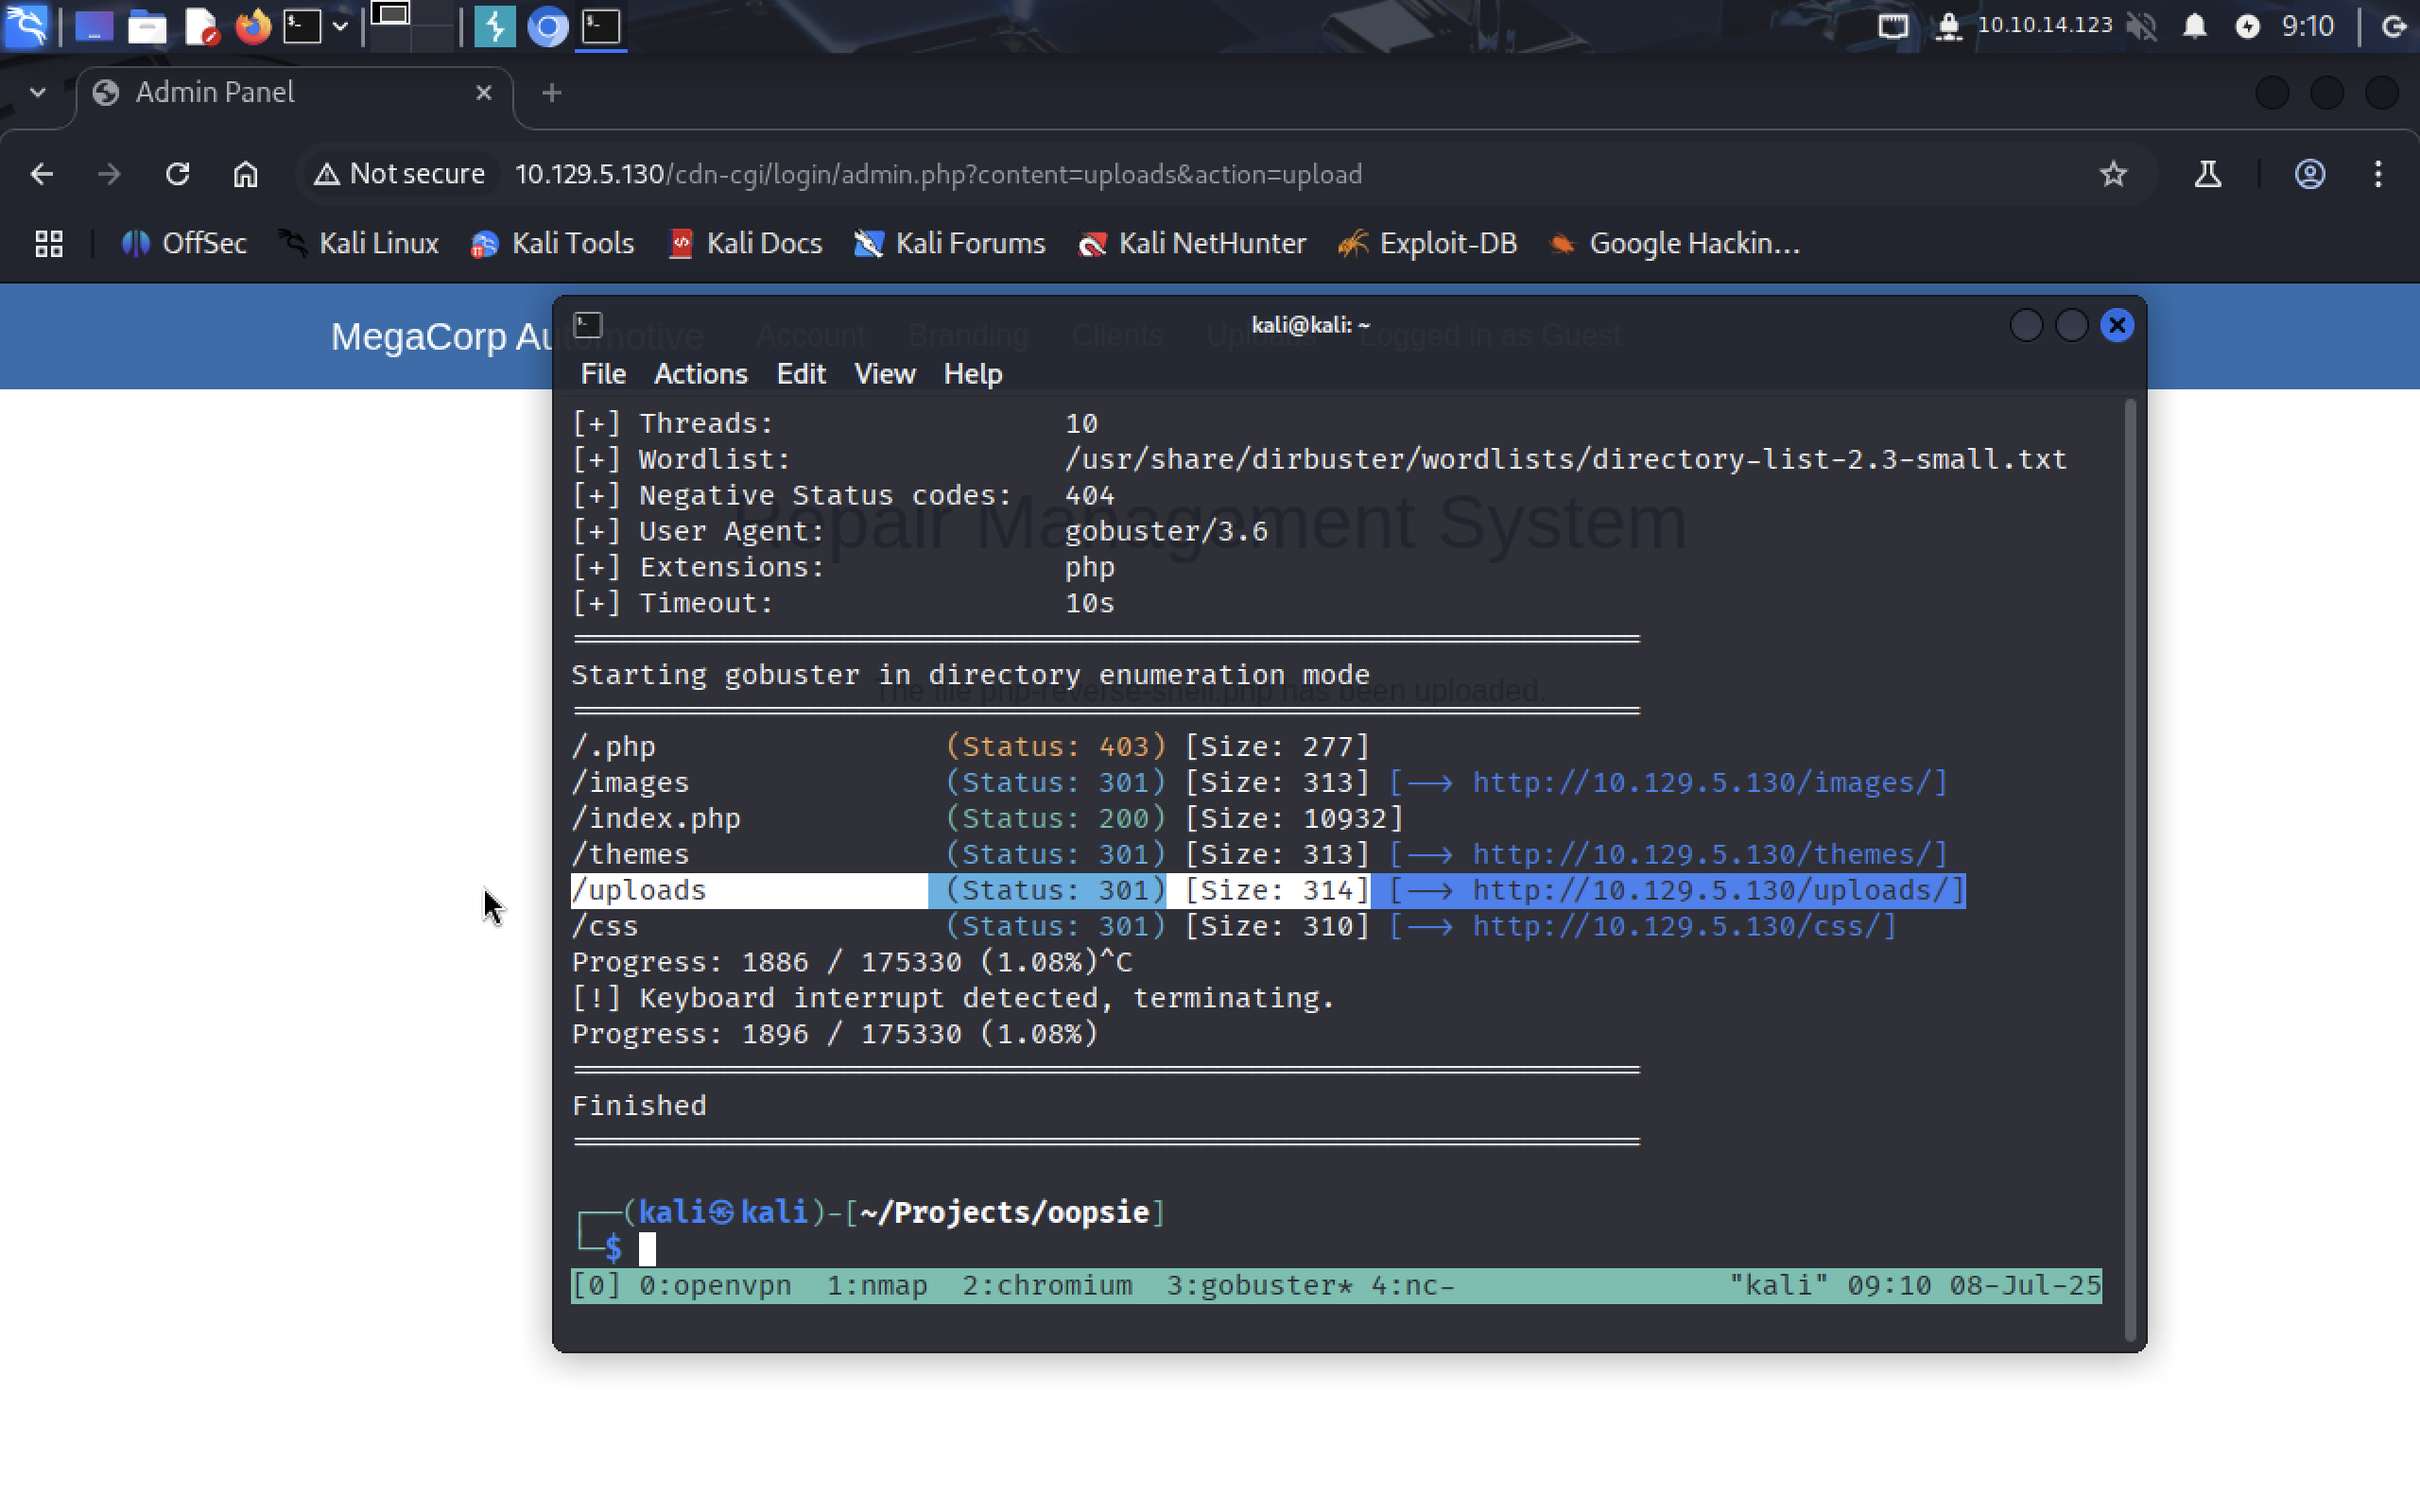The width and height of the screenshot is (2420, 1512).
Task: Click the tmux 2:chromium window label
Action: [1046, 1285]
